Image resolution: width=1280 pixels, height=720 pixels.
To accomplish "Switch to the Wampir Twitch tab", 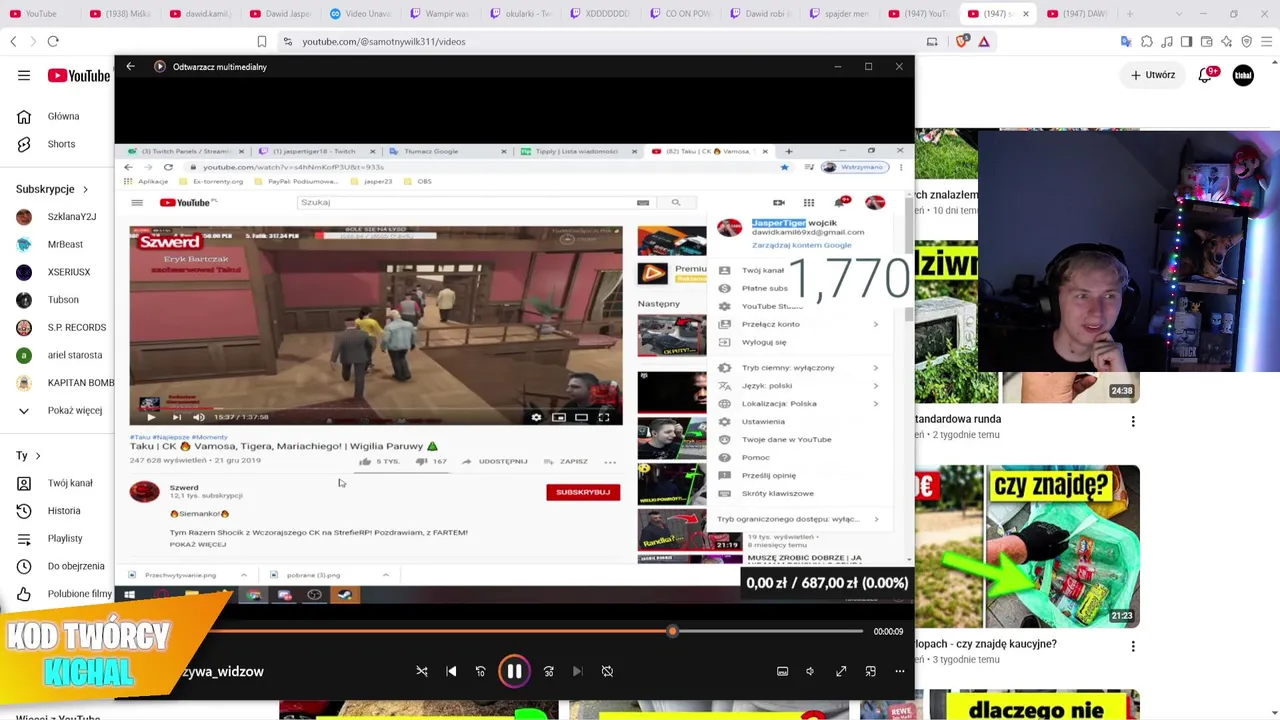I will coord(442,14).
